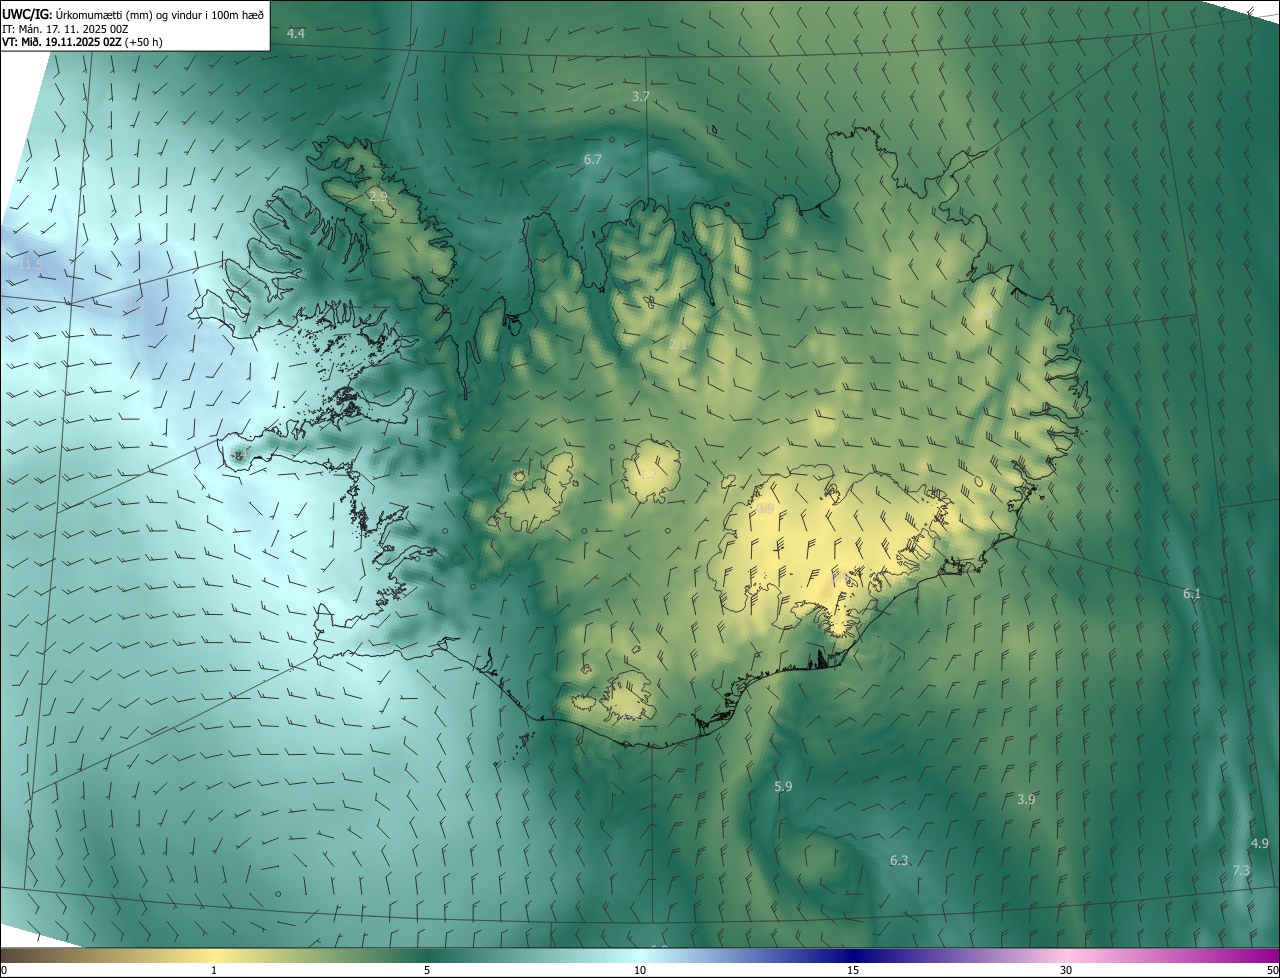This screenshot has width=1280, height=978.
Task: Click the 4.4 value on the map
Action: point(296,34)
